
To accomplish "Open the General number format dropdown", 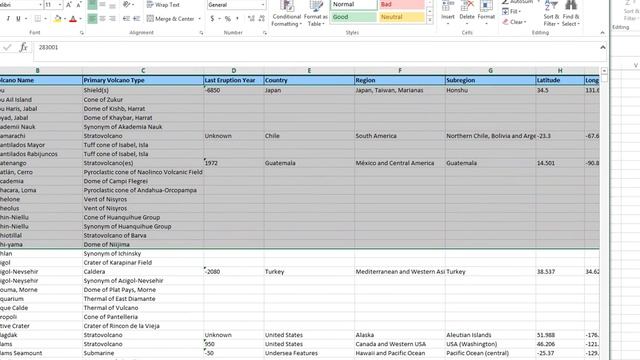I will (262, 5).
